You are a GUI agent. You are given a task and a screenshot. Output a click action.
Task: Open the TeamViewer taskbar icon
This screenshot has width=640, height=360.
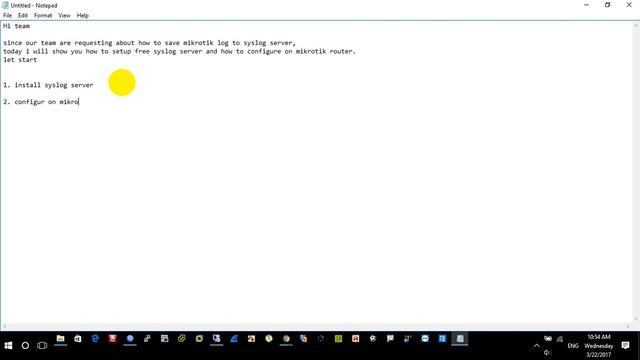[x=425, y=339]
